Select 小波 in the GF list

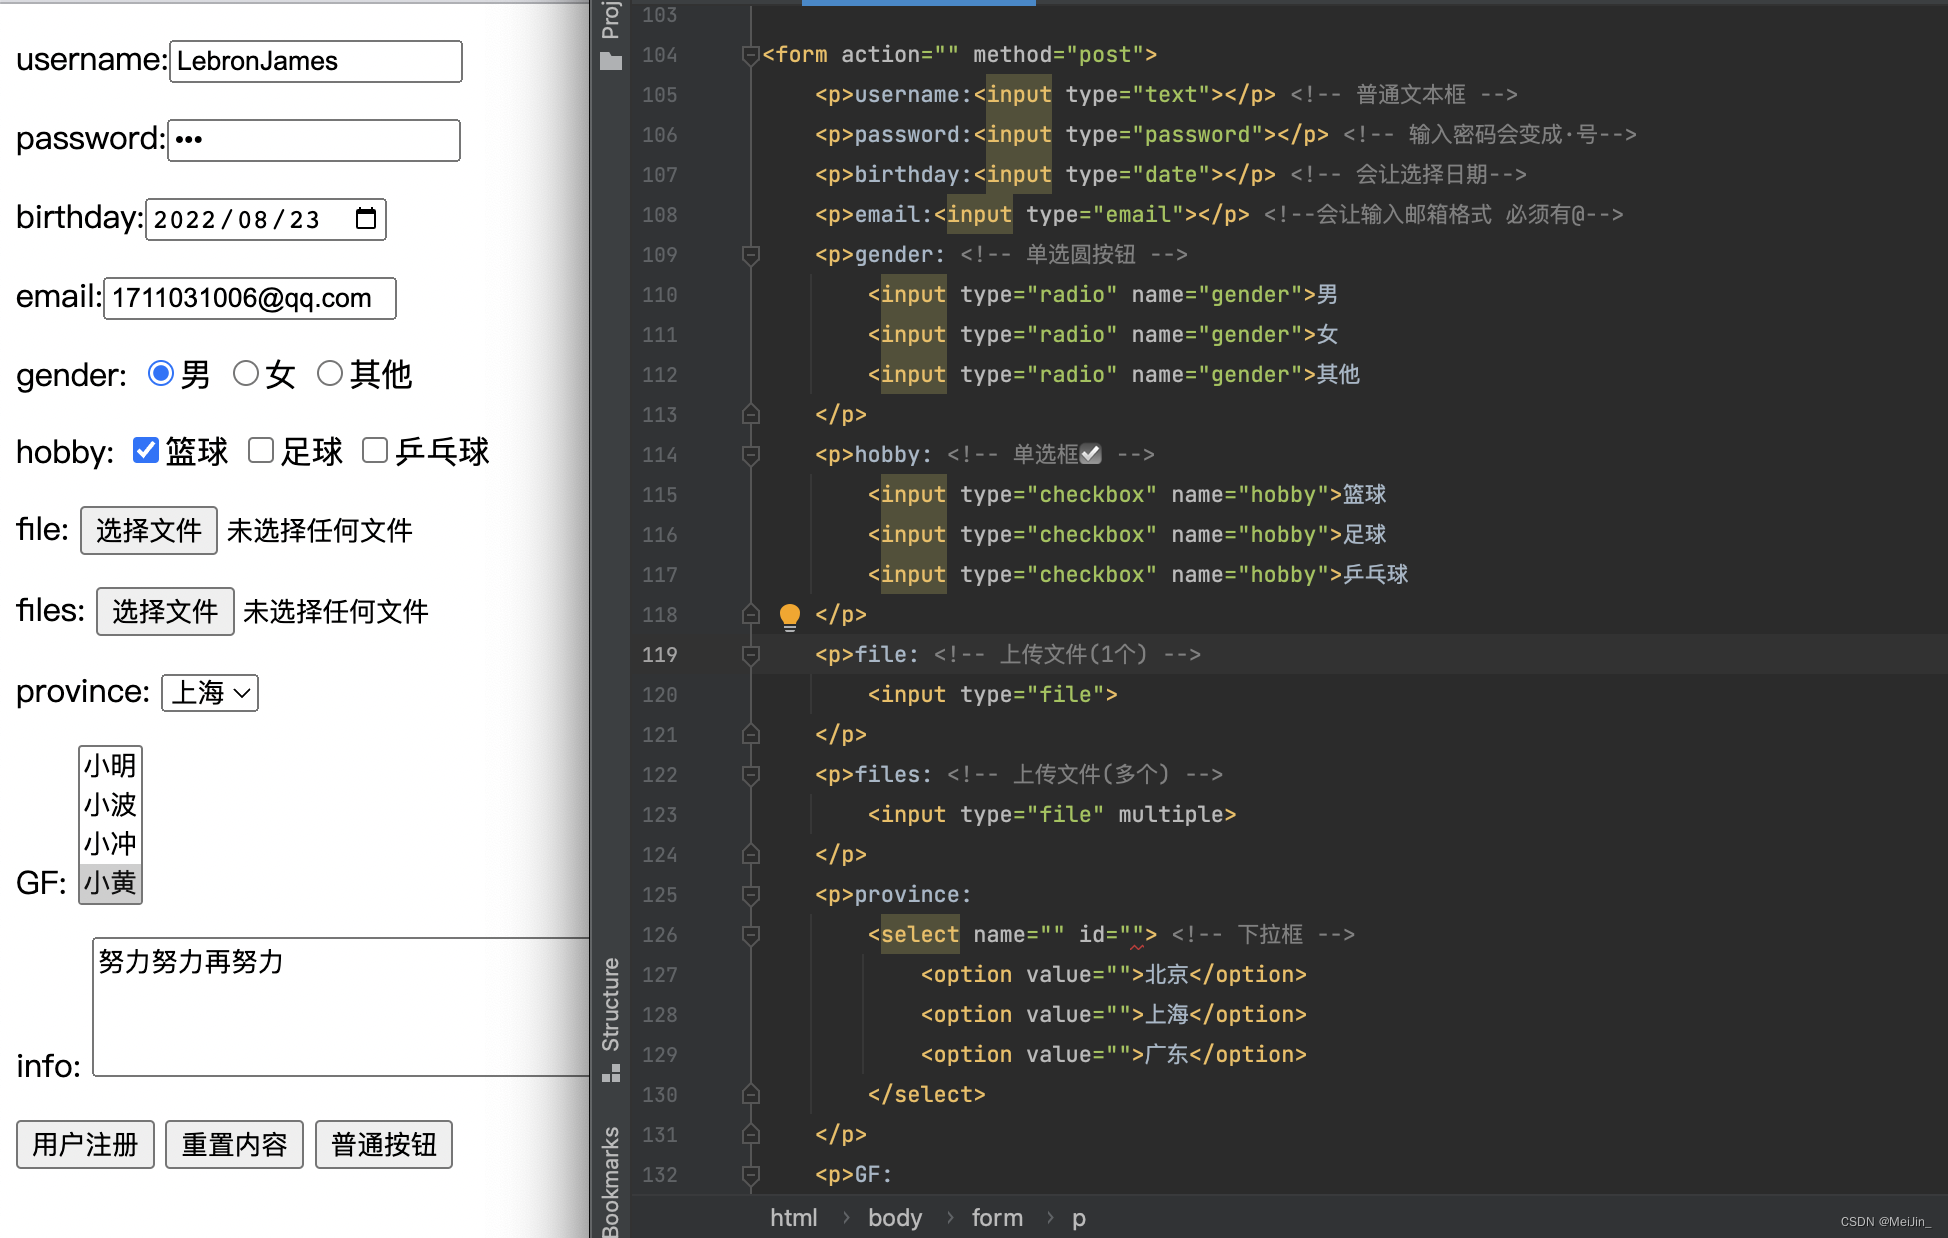110,805
